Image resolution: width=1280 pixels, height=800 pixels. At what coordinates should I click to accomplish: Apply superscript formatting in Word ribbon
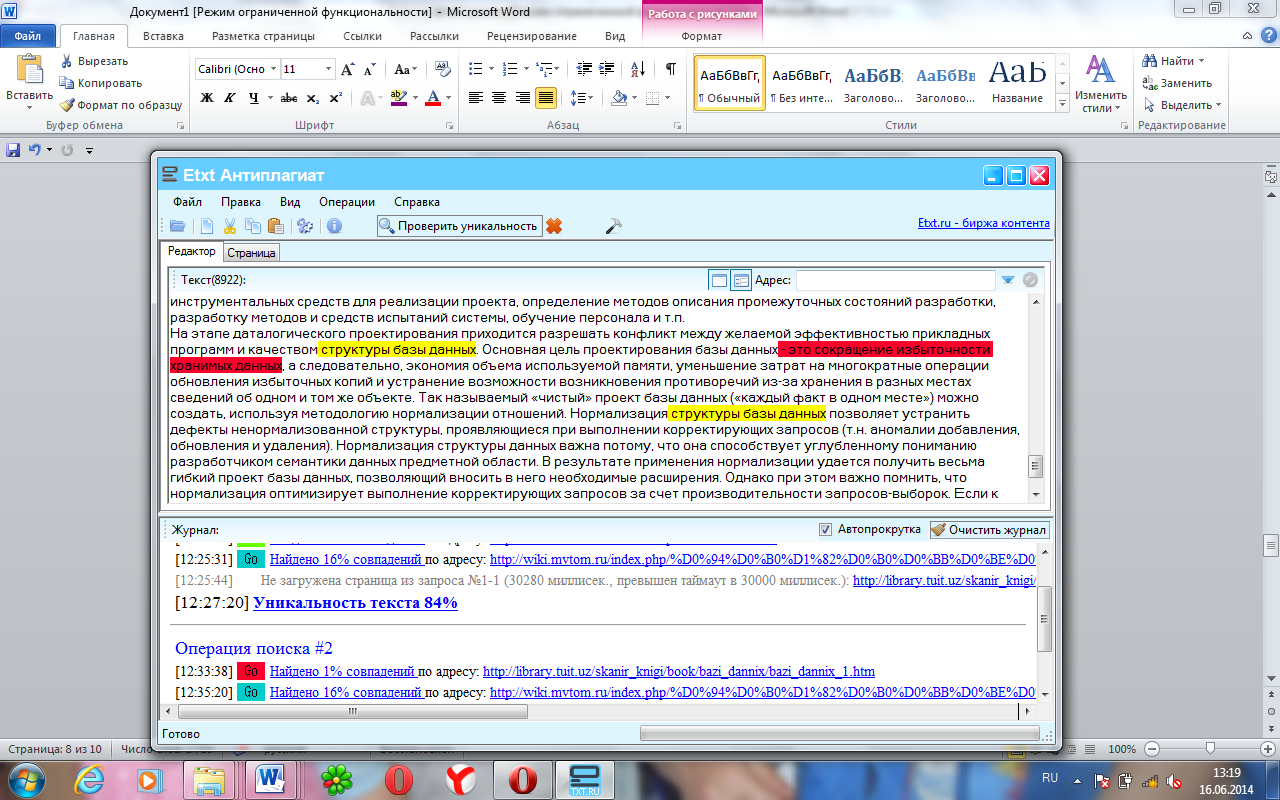335,98
